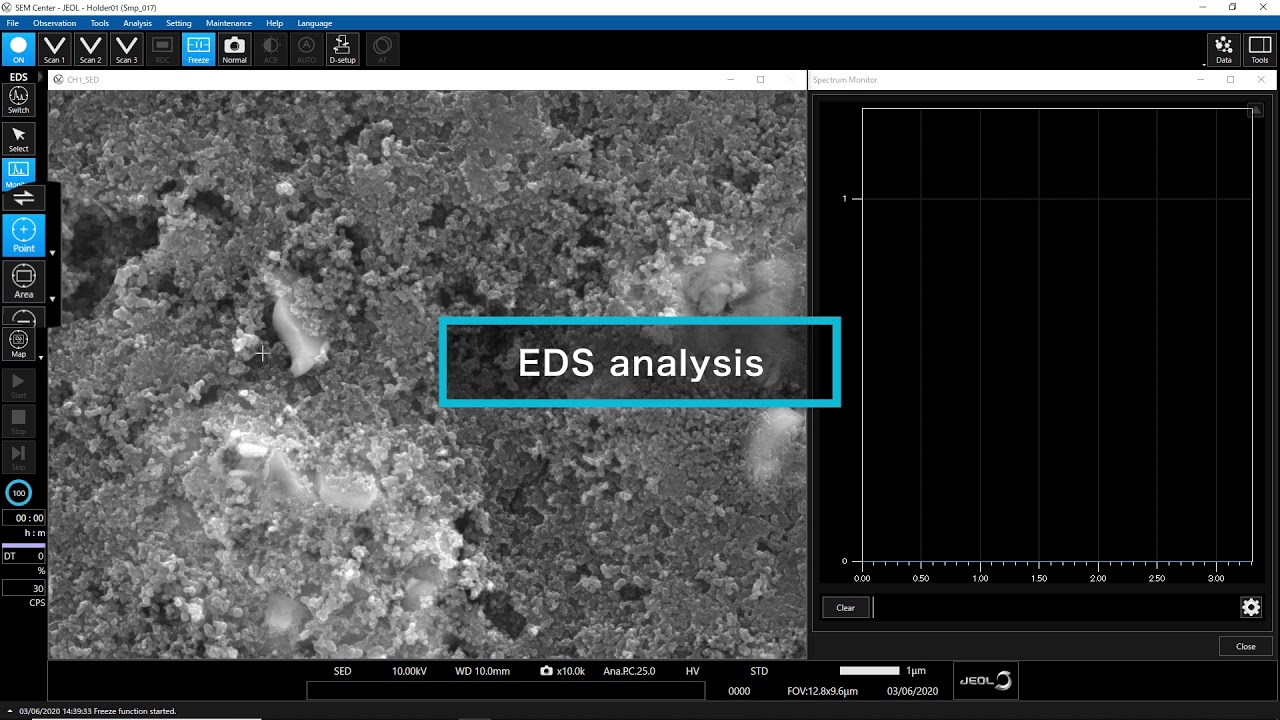Click the DT dead time field
Image resolution: width=1280 pixels, height=720 pixels.
[23, 556]
